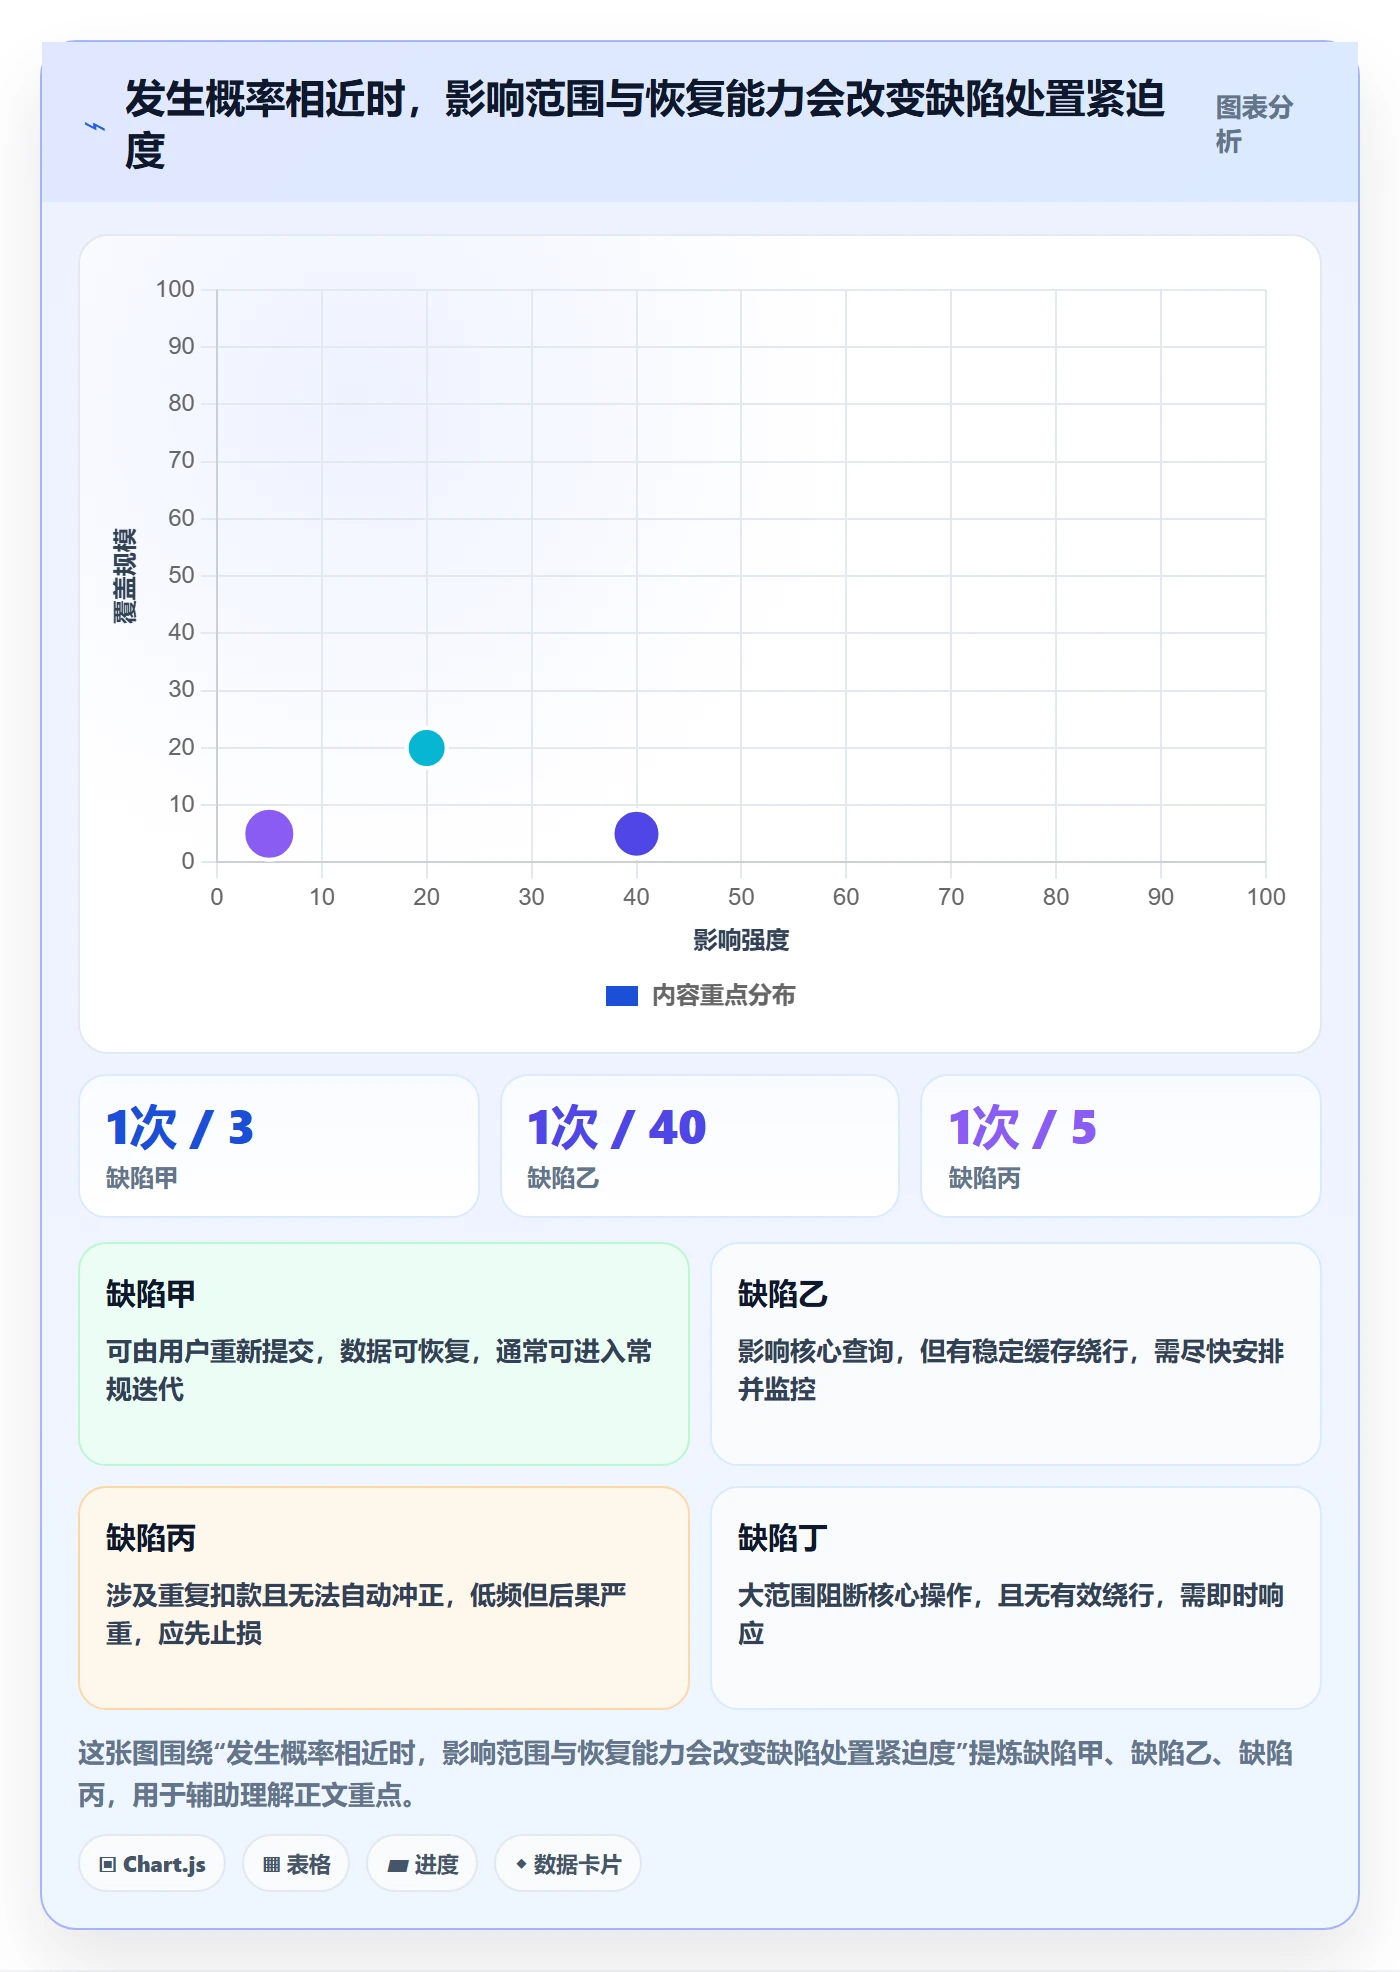Viewport: 1400px width, 1972px height.
Task: Click the Chart.js tag
Action: pyautogui.click(x=152, y=1864)
